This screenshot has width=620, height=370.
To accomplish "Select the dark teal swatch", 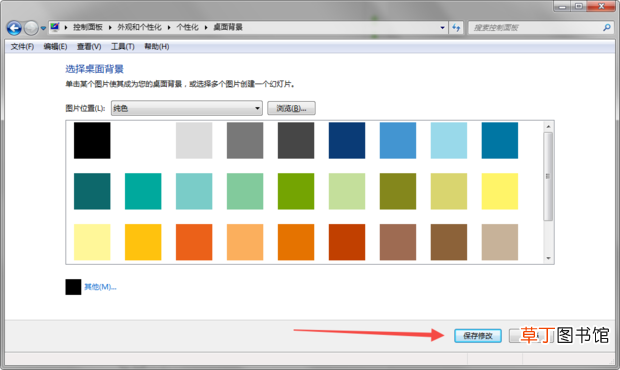I will pyautogui.click(x=92, y=191).
